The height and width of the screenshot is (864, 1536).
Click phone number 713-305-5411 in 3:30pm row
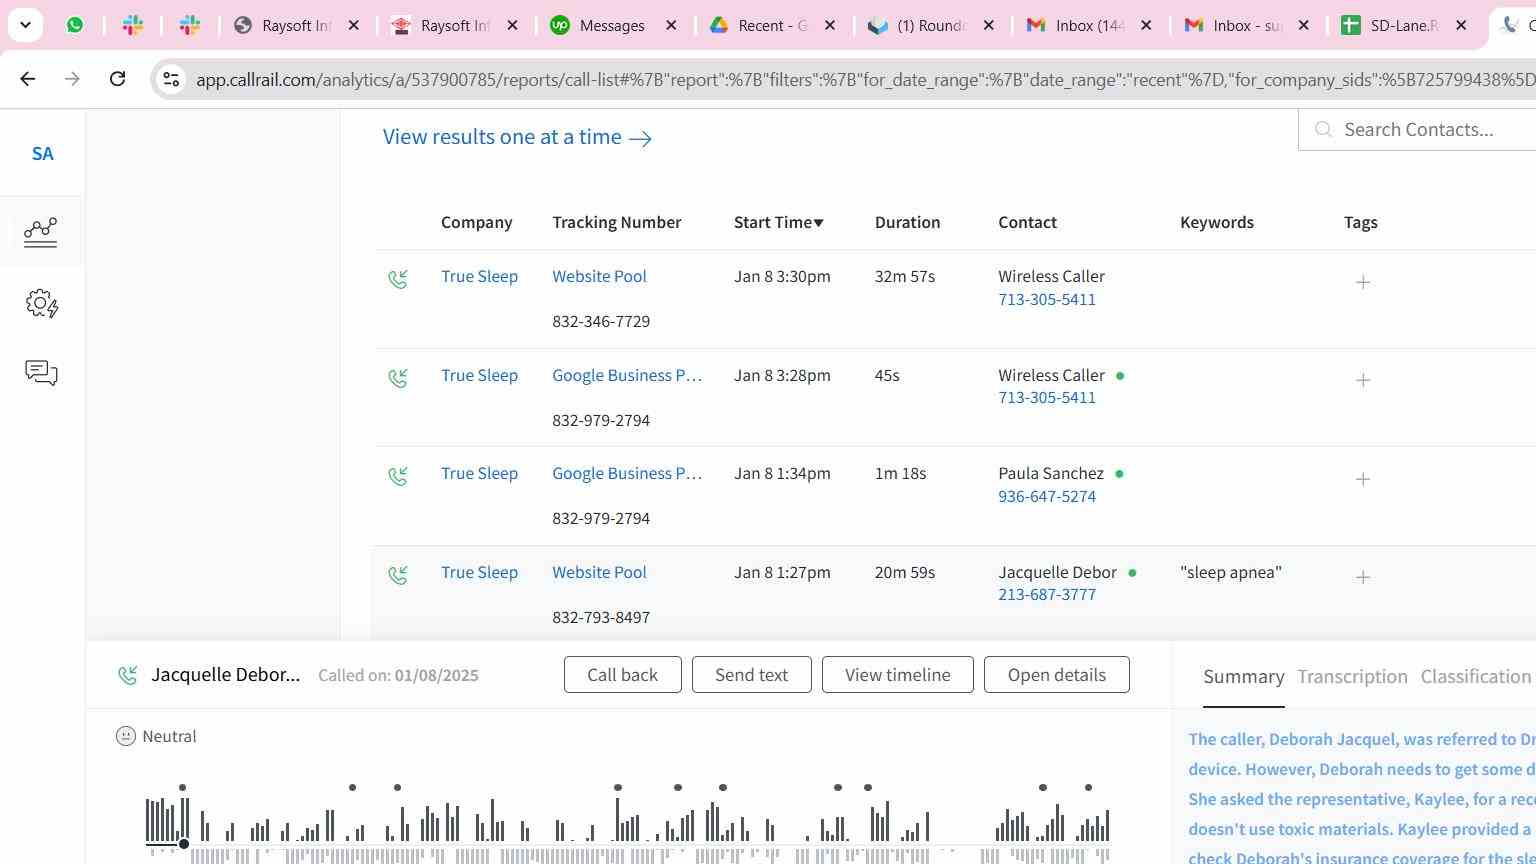point(1047,299)
